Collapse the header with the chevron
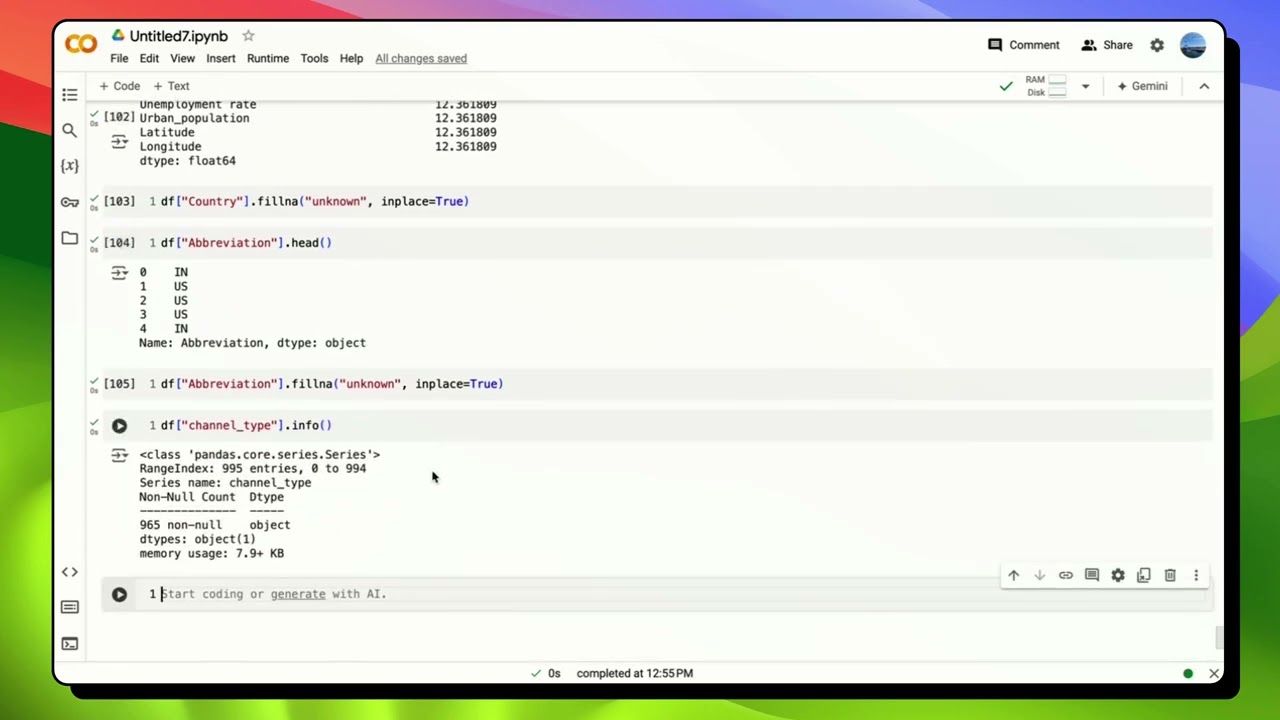This screenshot has width=1280, height=720. coord(1204,86)
